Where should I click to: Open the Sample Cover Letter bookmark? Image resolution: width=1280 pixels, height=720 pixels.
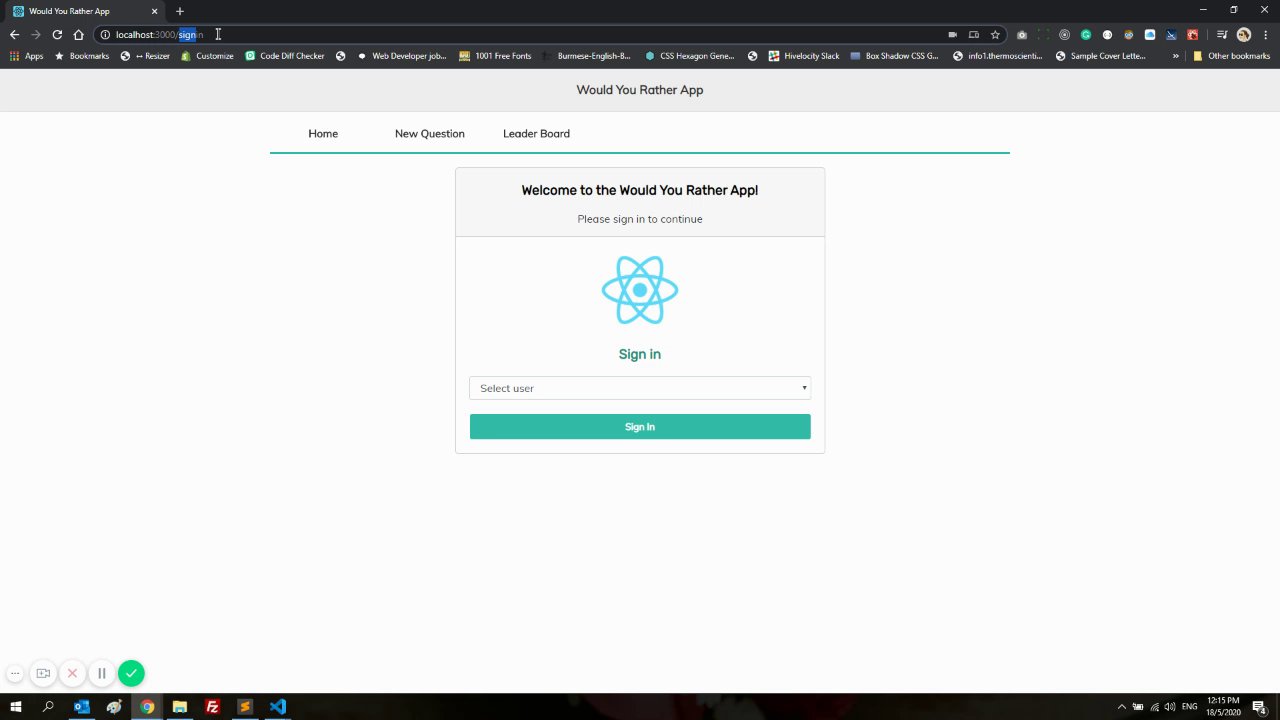1101,56
